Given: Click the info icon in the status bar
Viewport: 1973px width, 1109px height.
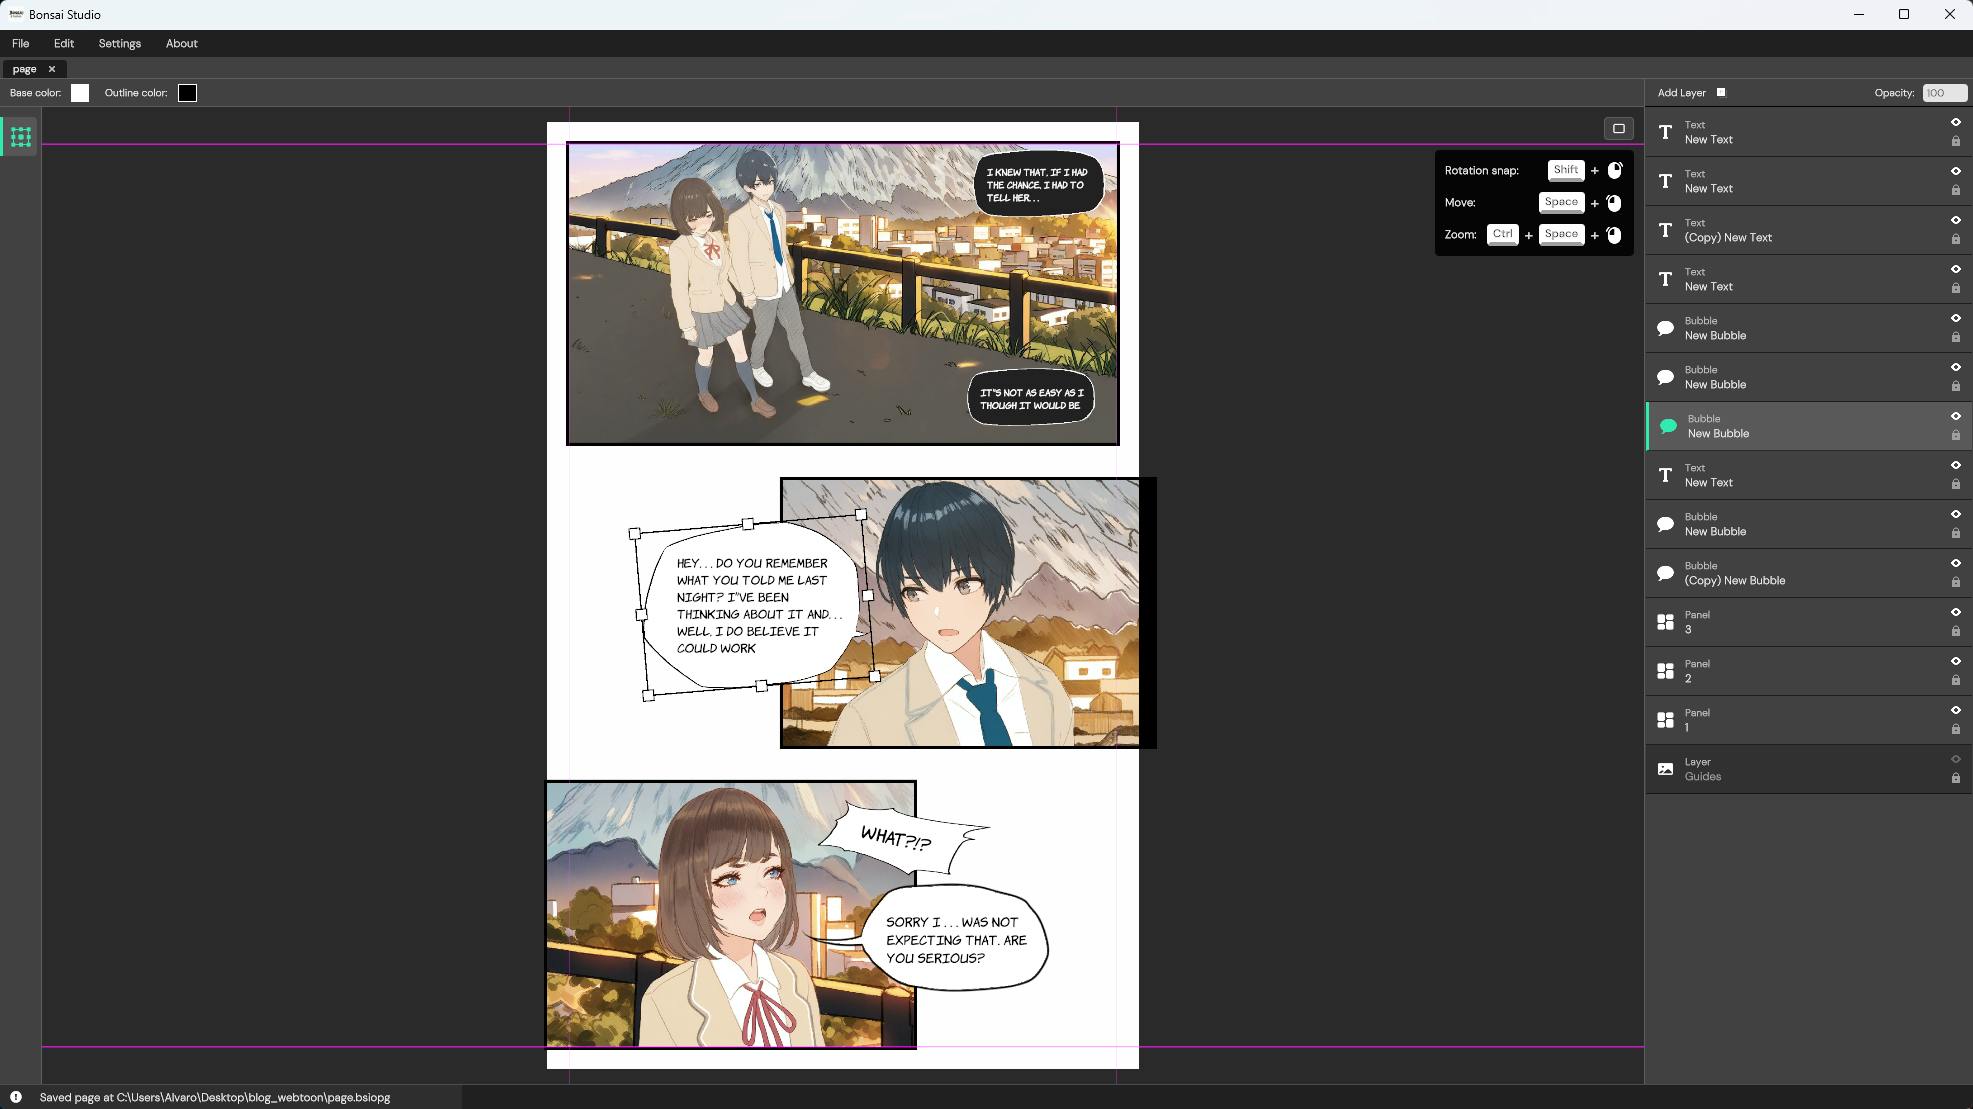Looking at the screenshot, I should click(16, 1097).
